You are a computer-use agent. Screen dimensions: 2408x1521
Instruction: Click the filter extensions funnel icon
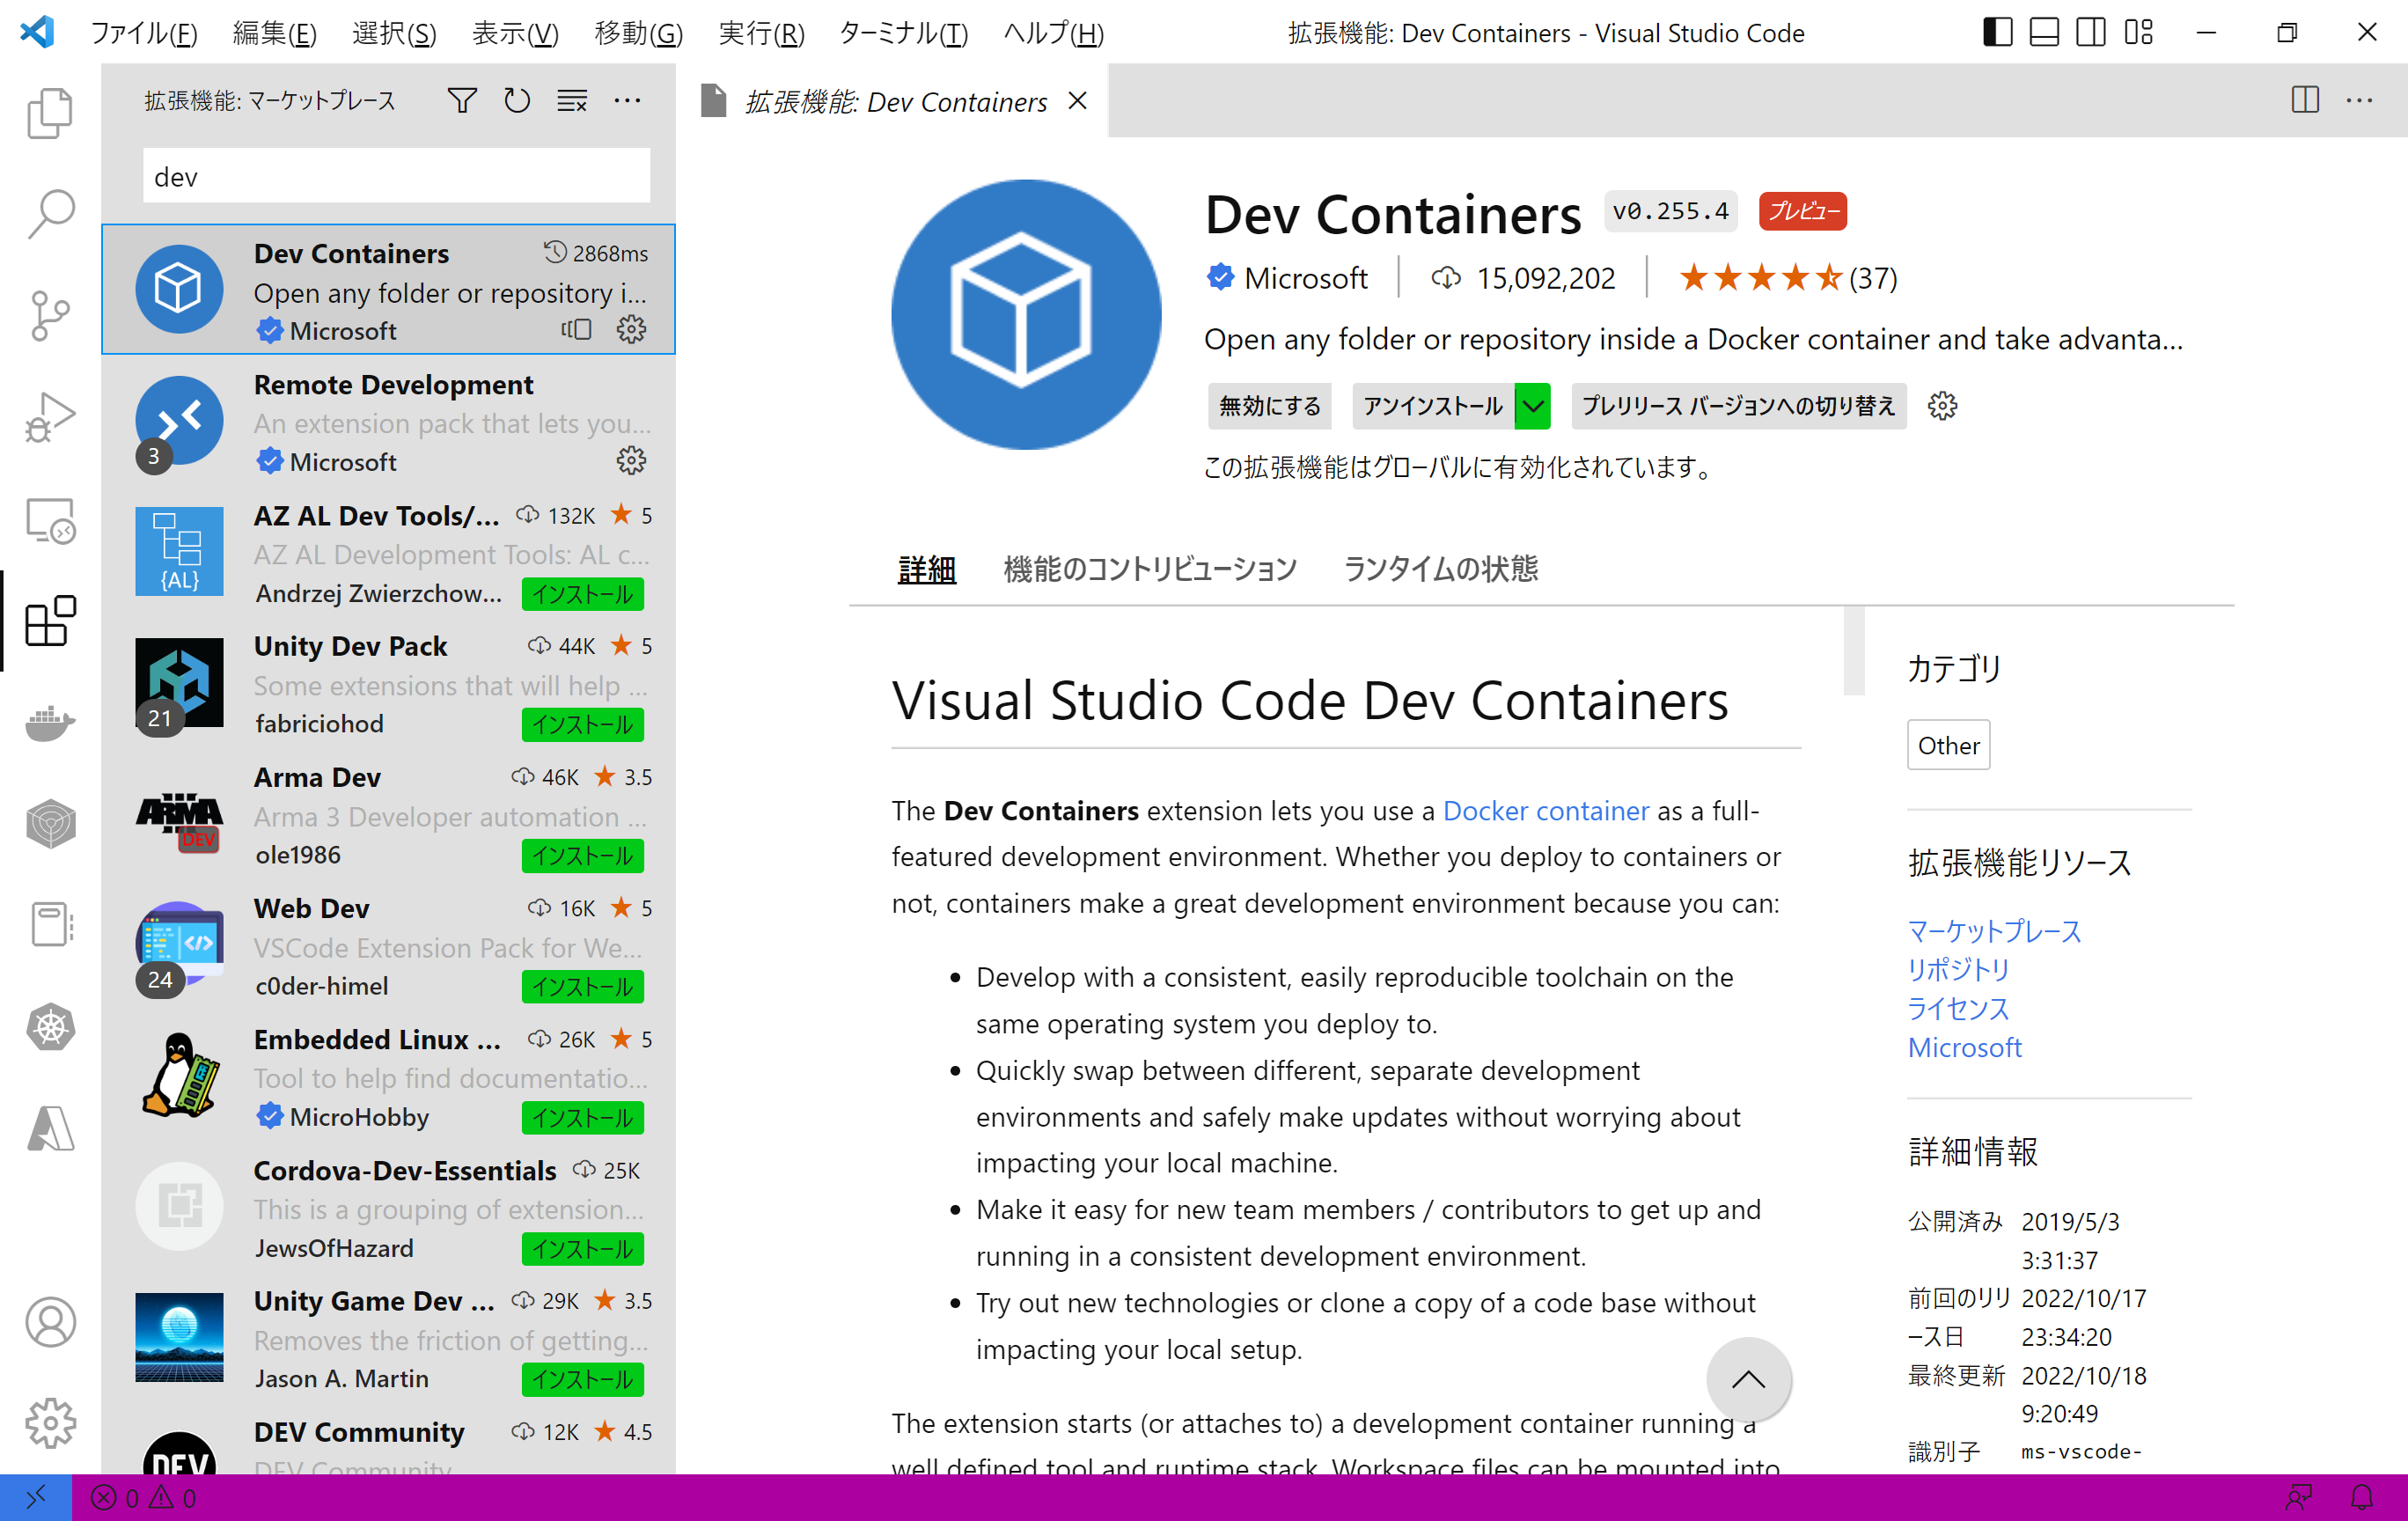pos(462,101)
